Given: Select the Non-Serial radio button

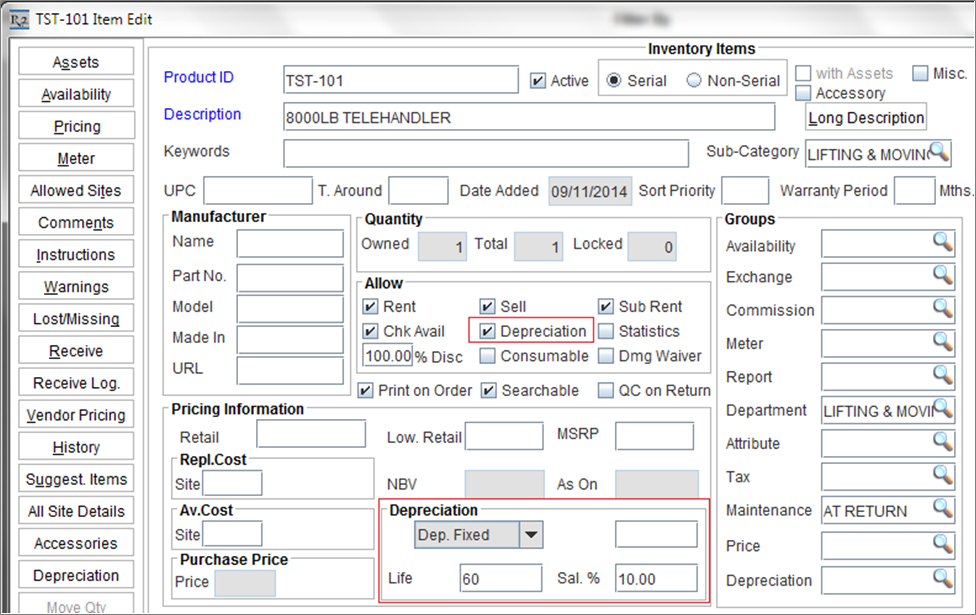Looking at the screenshot, I should click(x=694, y=81).
